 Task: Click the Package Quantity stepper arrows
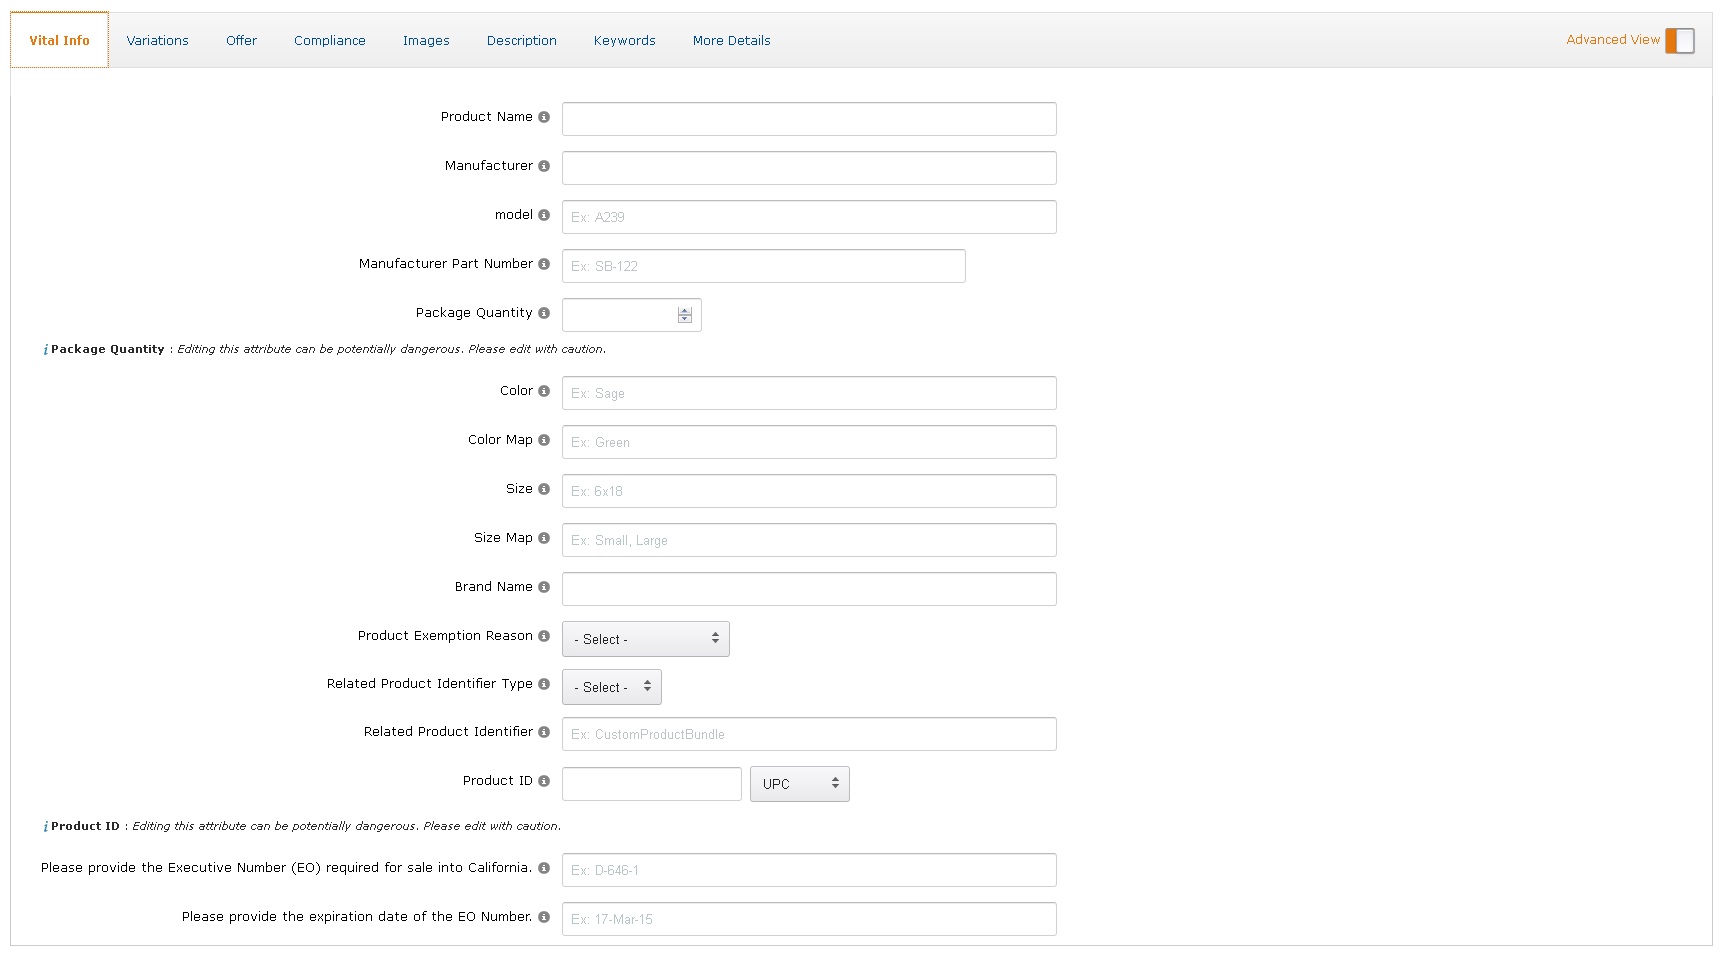pyautogui.click(x=685, y=315)
